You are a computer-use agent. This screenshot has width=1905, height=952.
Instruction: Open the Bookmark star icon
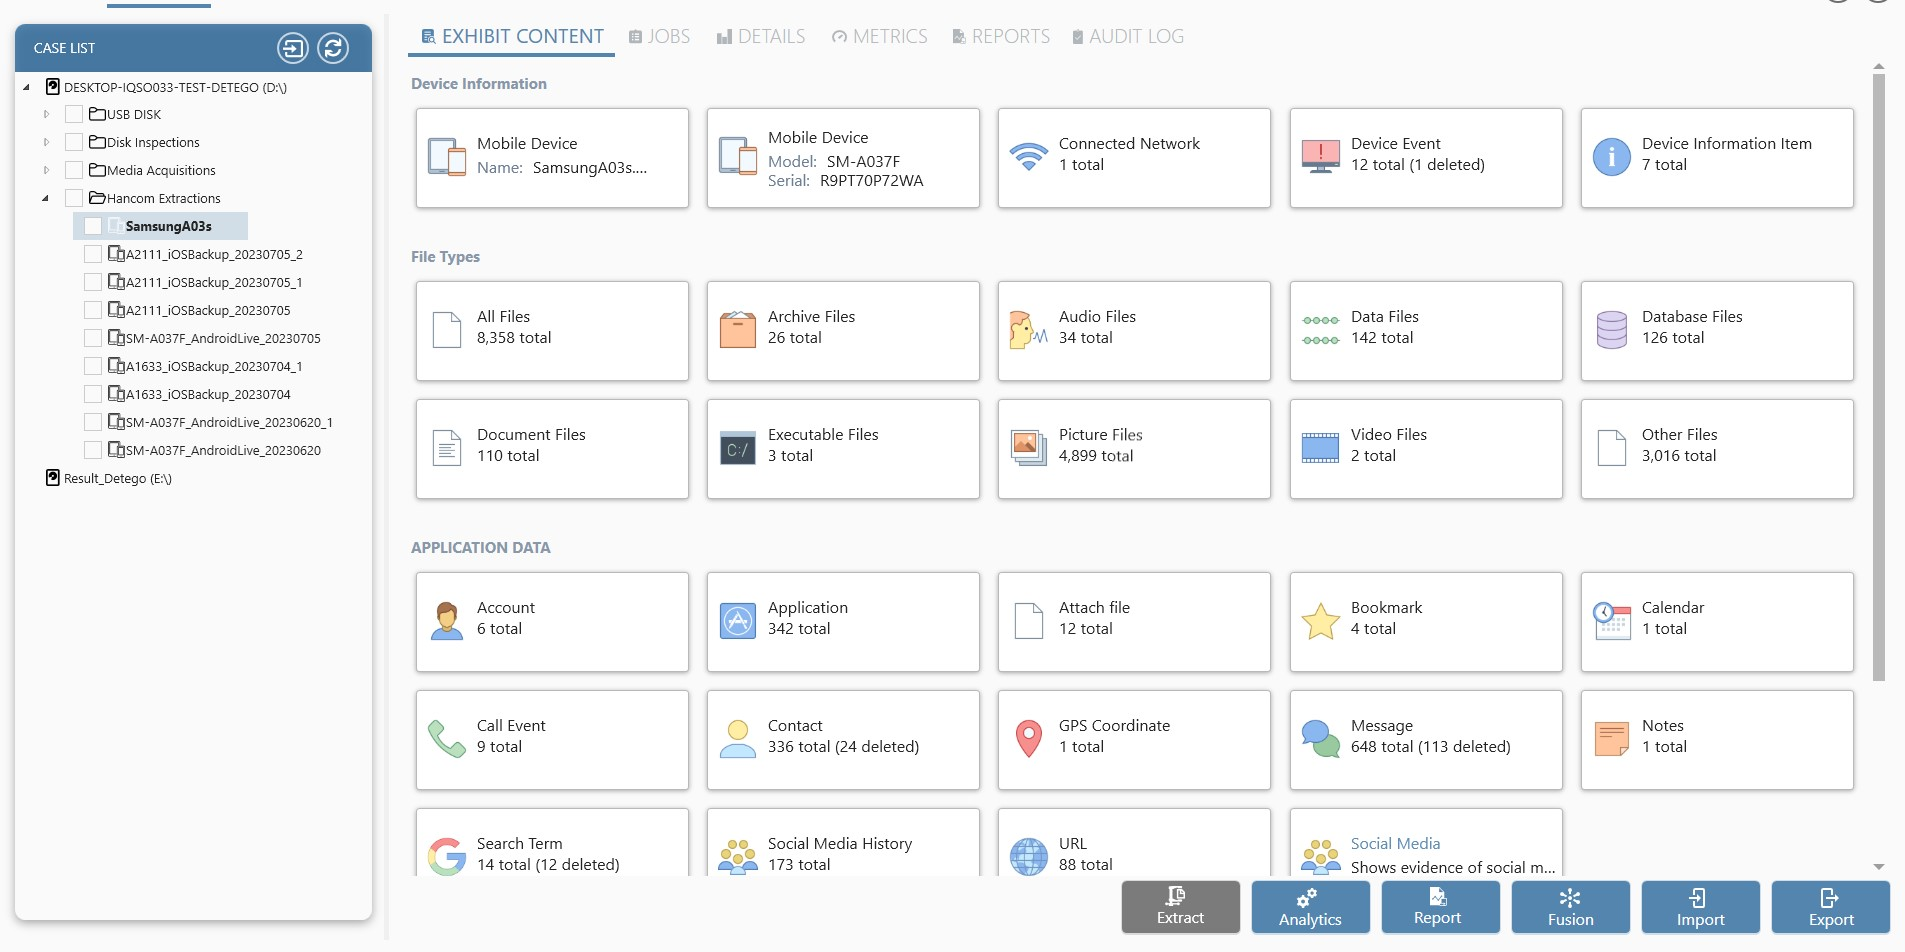click(1320, 621)
